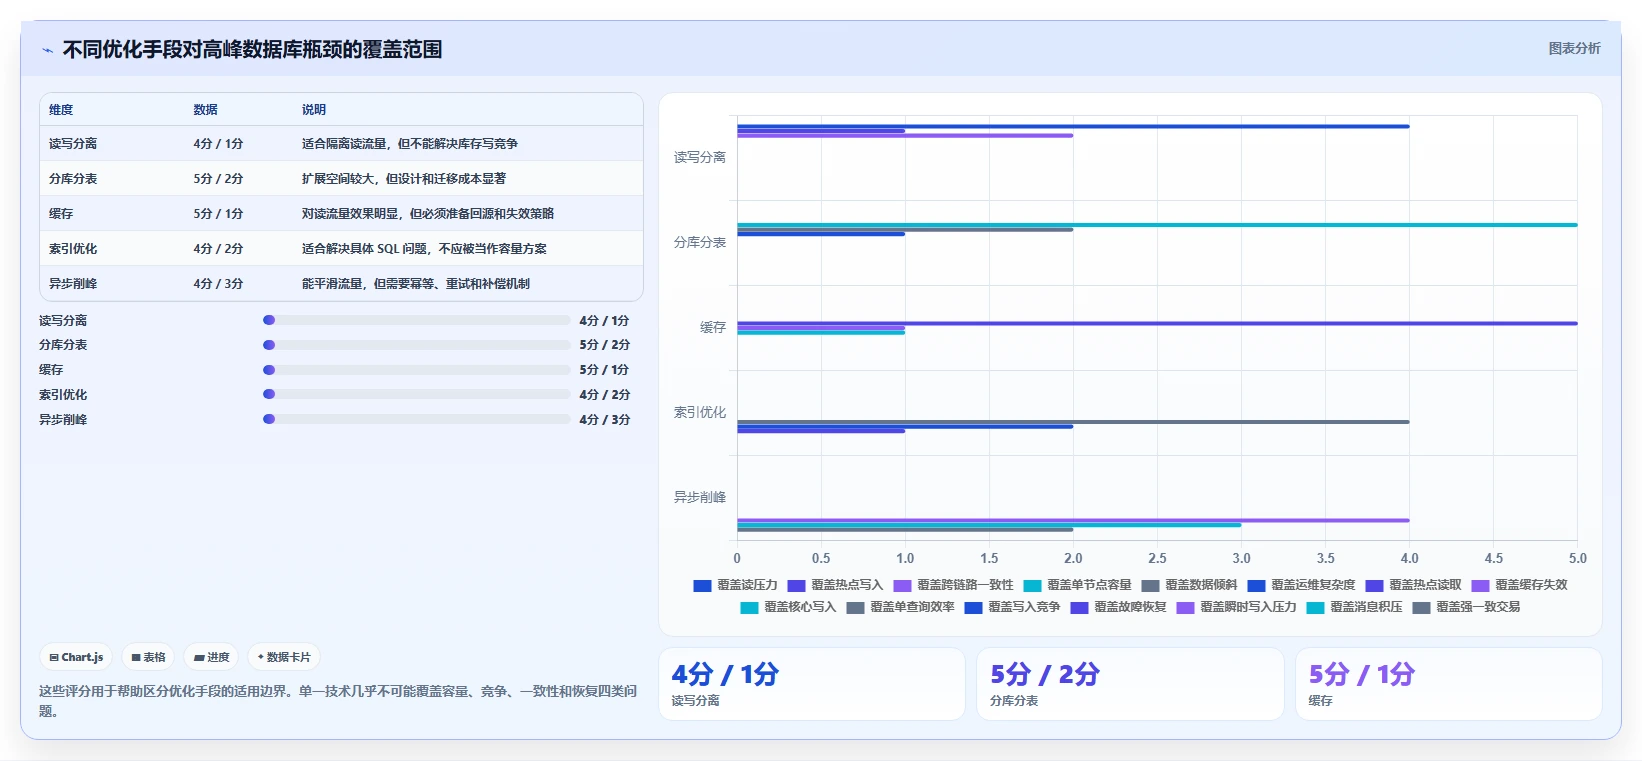The width and height of the screenshot is (1642, 761).
Task: Hide the 覆盖消息积压 legend series
Action: [1354, 607]
